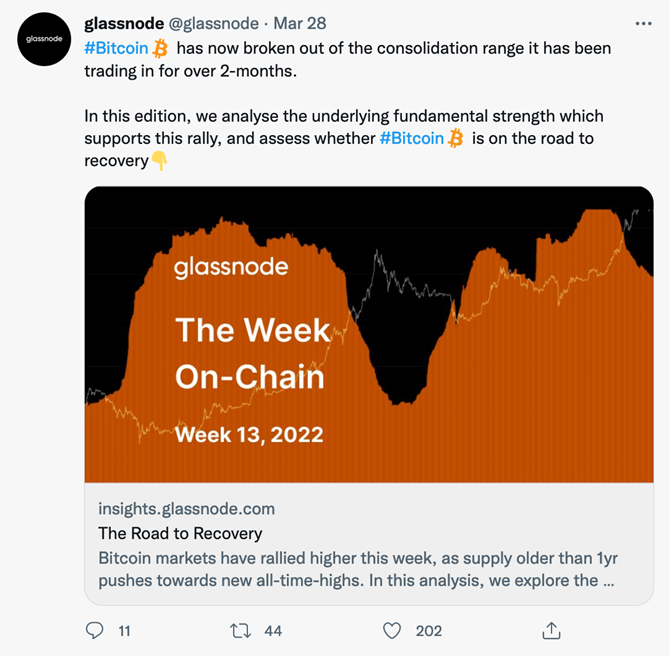Click the article description about Bitcoin markets

(358, 569)
